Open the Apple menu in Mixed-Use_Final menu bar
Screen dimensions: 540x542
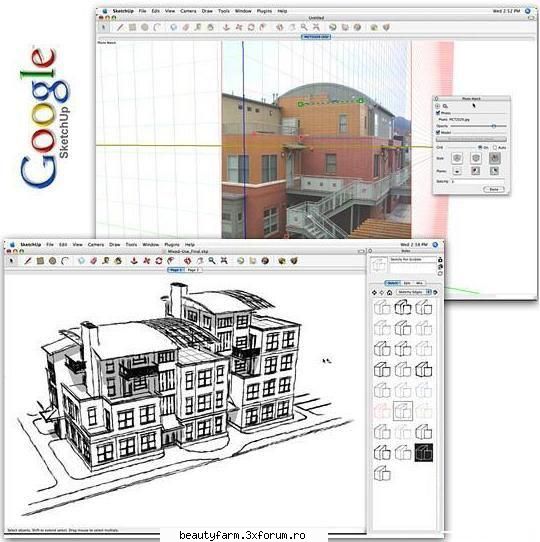coord(12,244)
